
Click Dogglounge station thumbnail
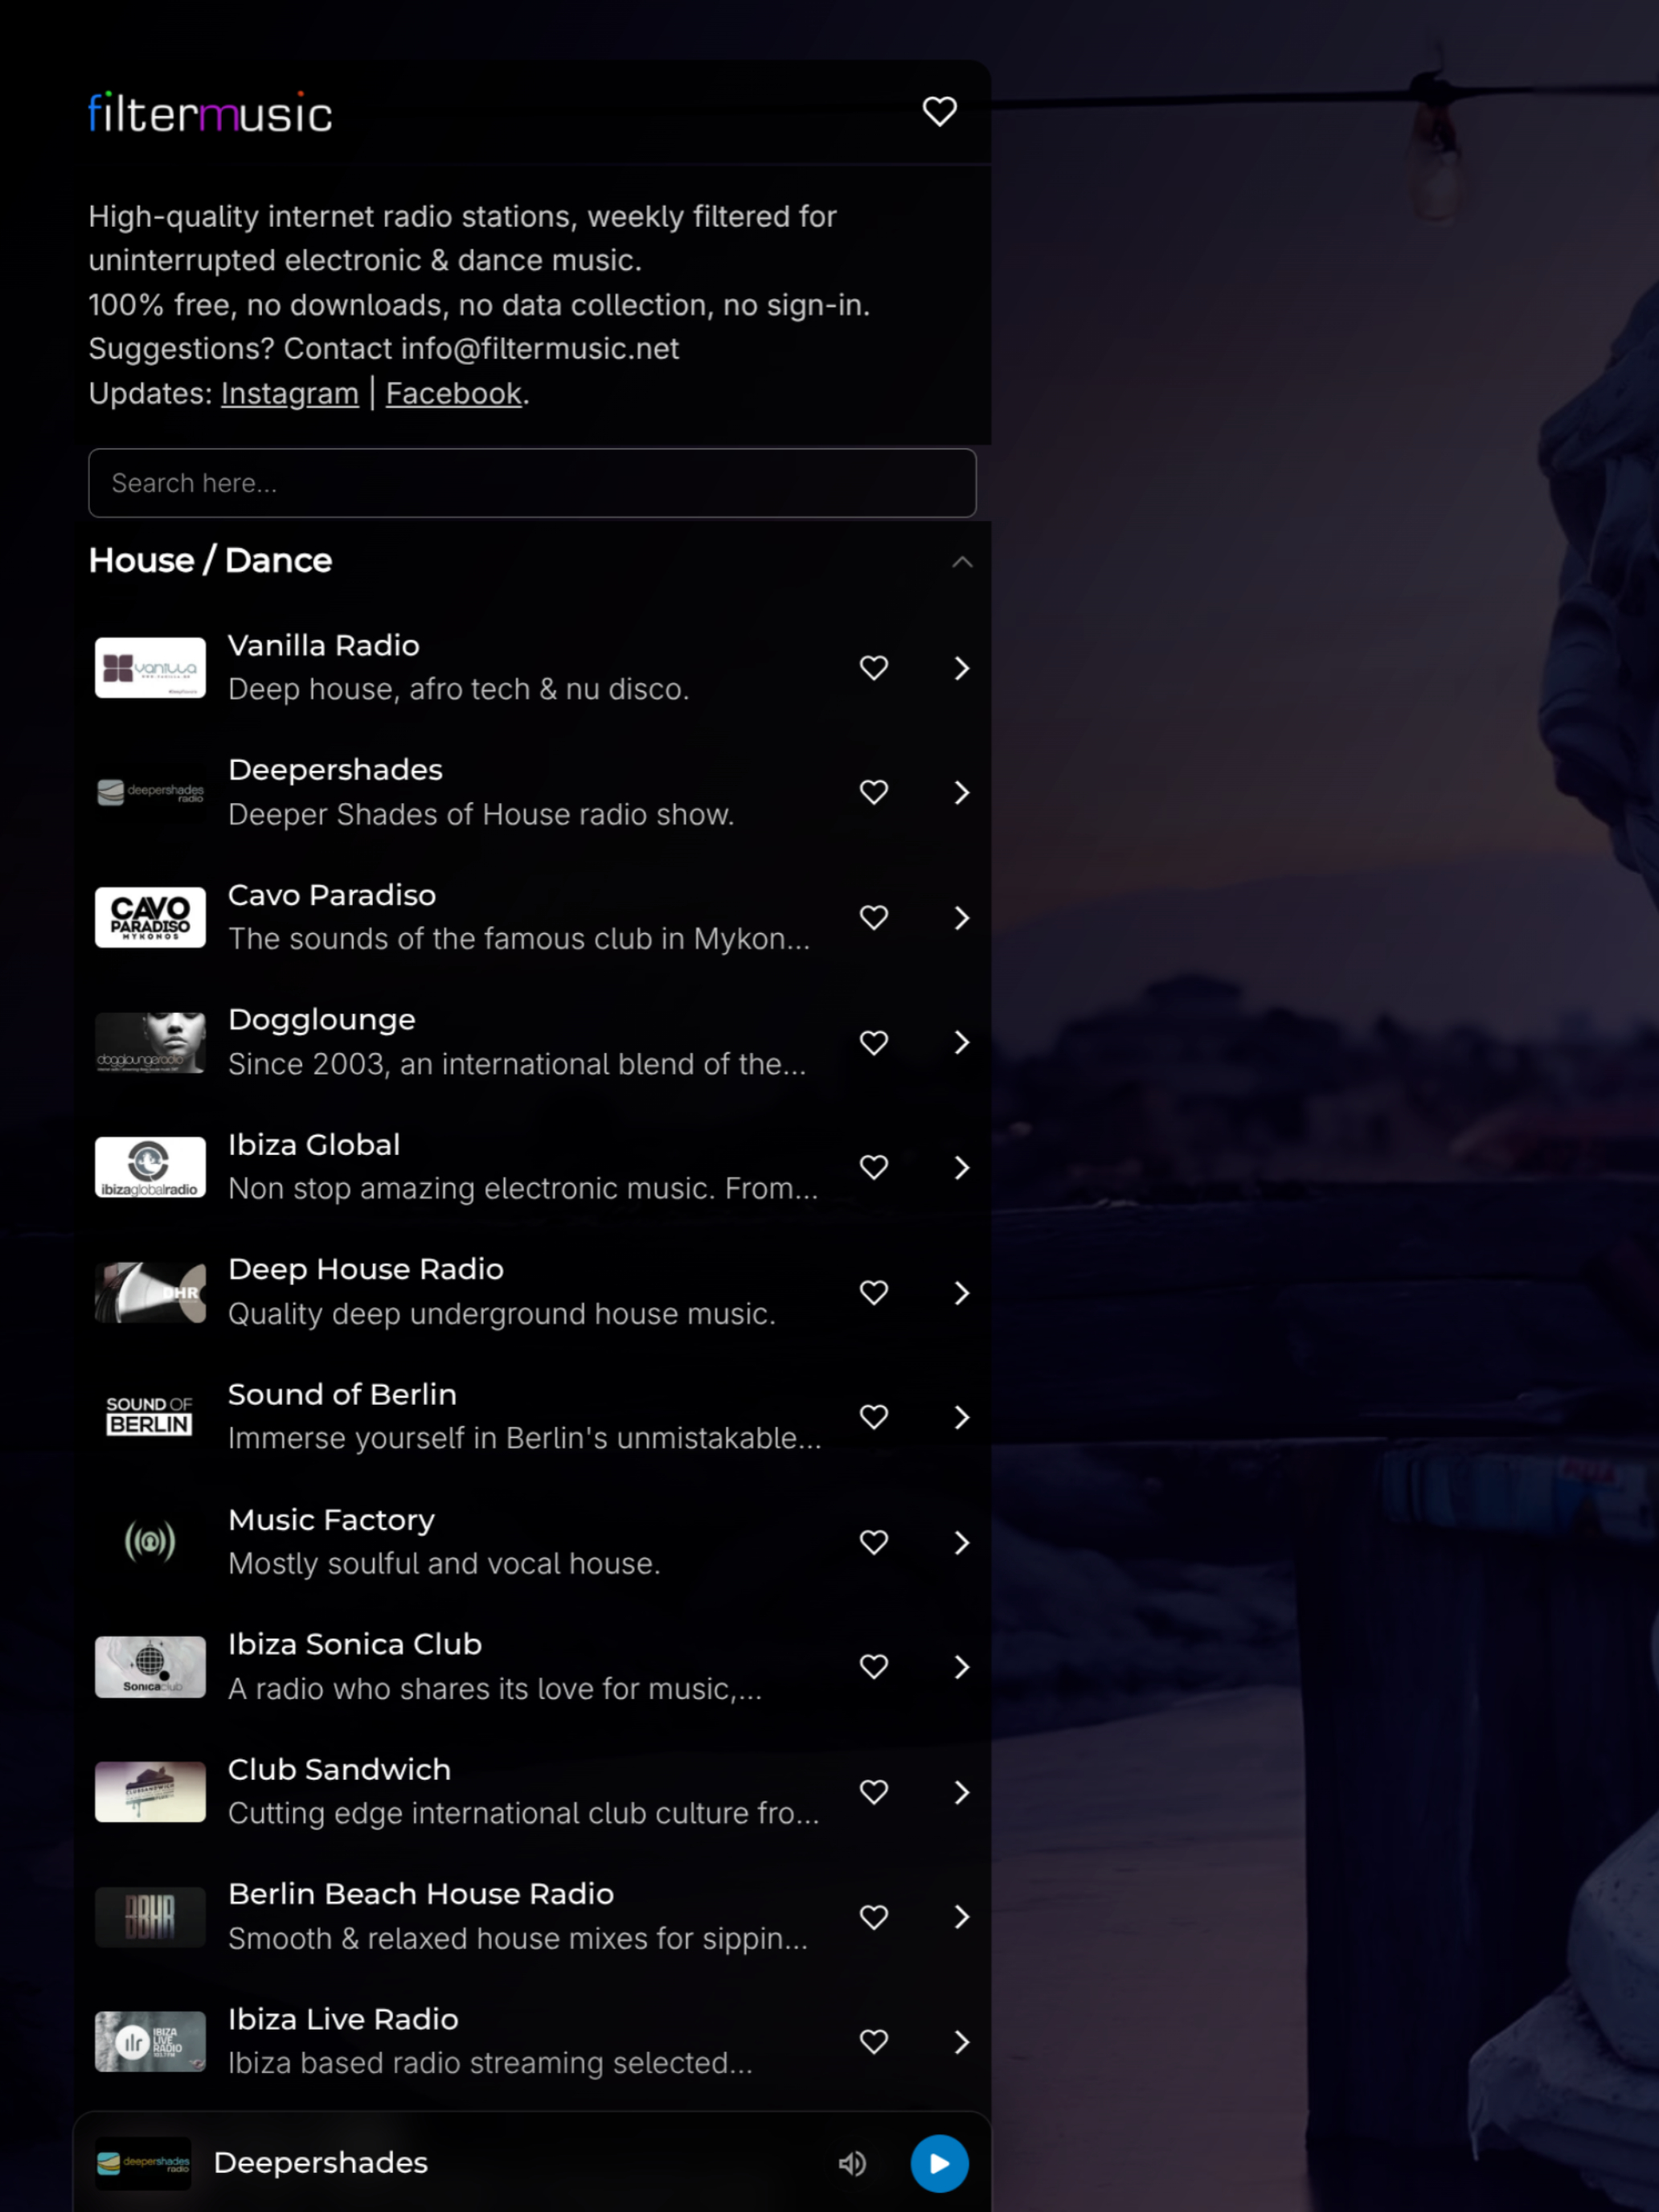tap(150, 1042)
